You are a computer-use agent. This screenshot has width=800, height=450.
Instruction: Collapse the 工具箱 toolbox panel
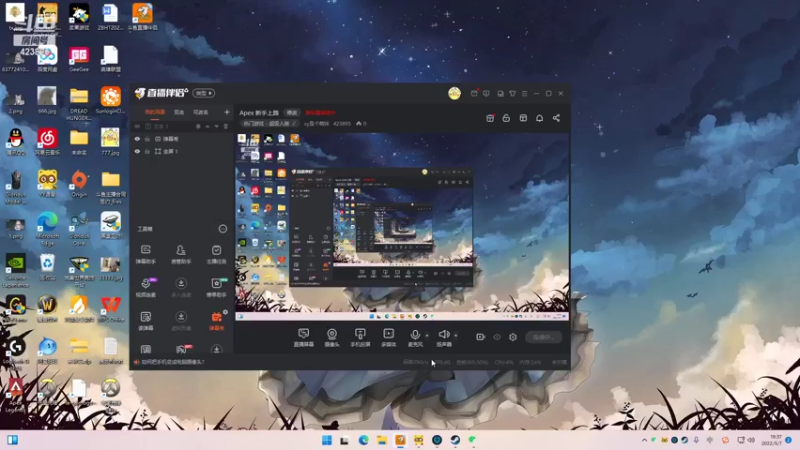(x=223, y=229)
